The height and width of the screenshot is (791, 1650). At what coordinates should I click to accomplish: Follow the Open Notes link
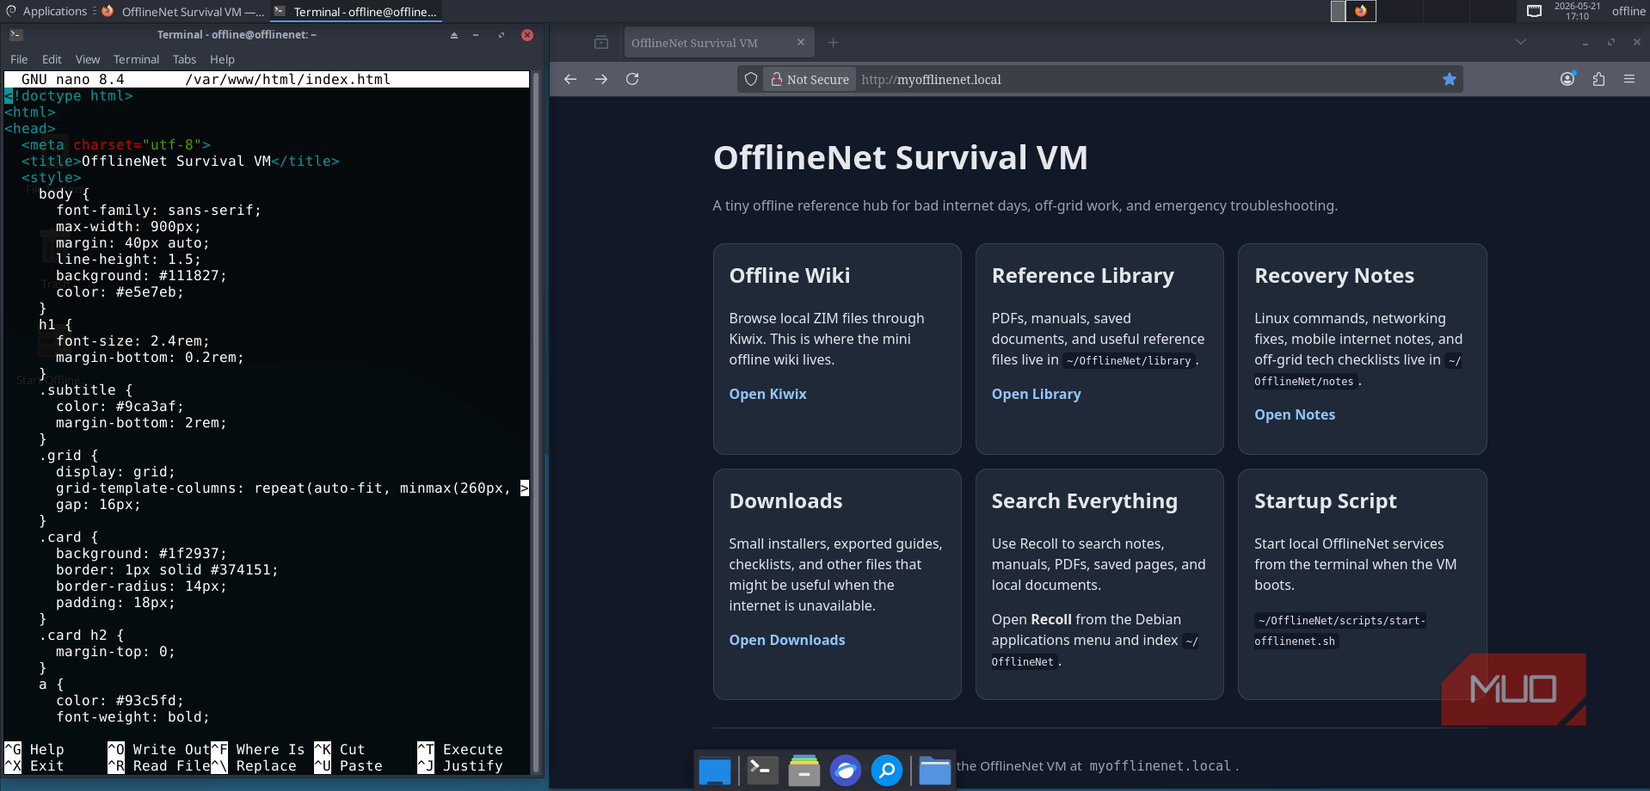pos(1294,415)
